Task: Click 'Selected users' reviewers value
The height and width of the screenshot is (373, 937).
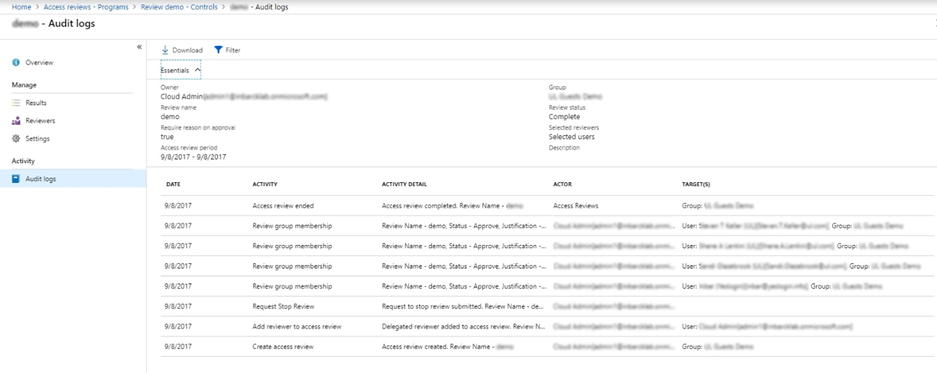Action: click(x=571, y=137)
